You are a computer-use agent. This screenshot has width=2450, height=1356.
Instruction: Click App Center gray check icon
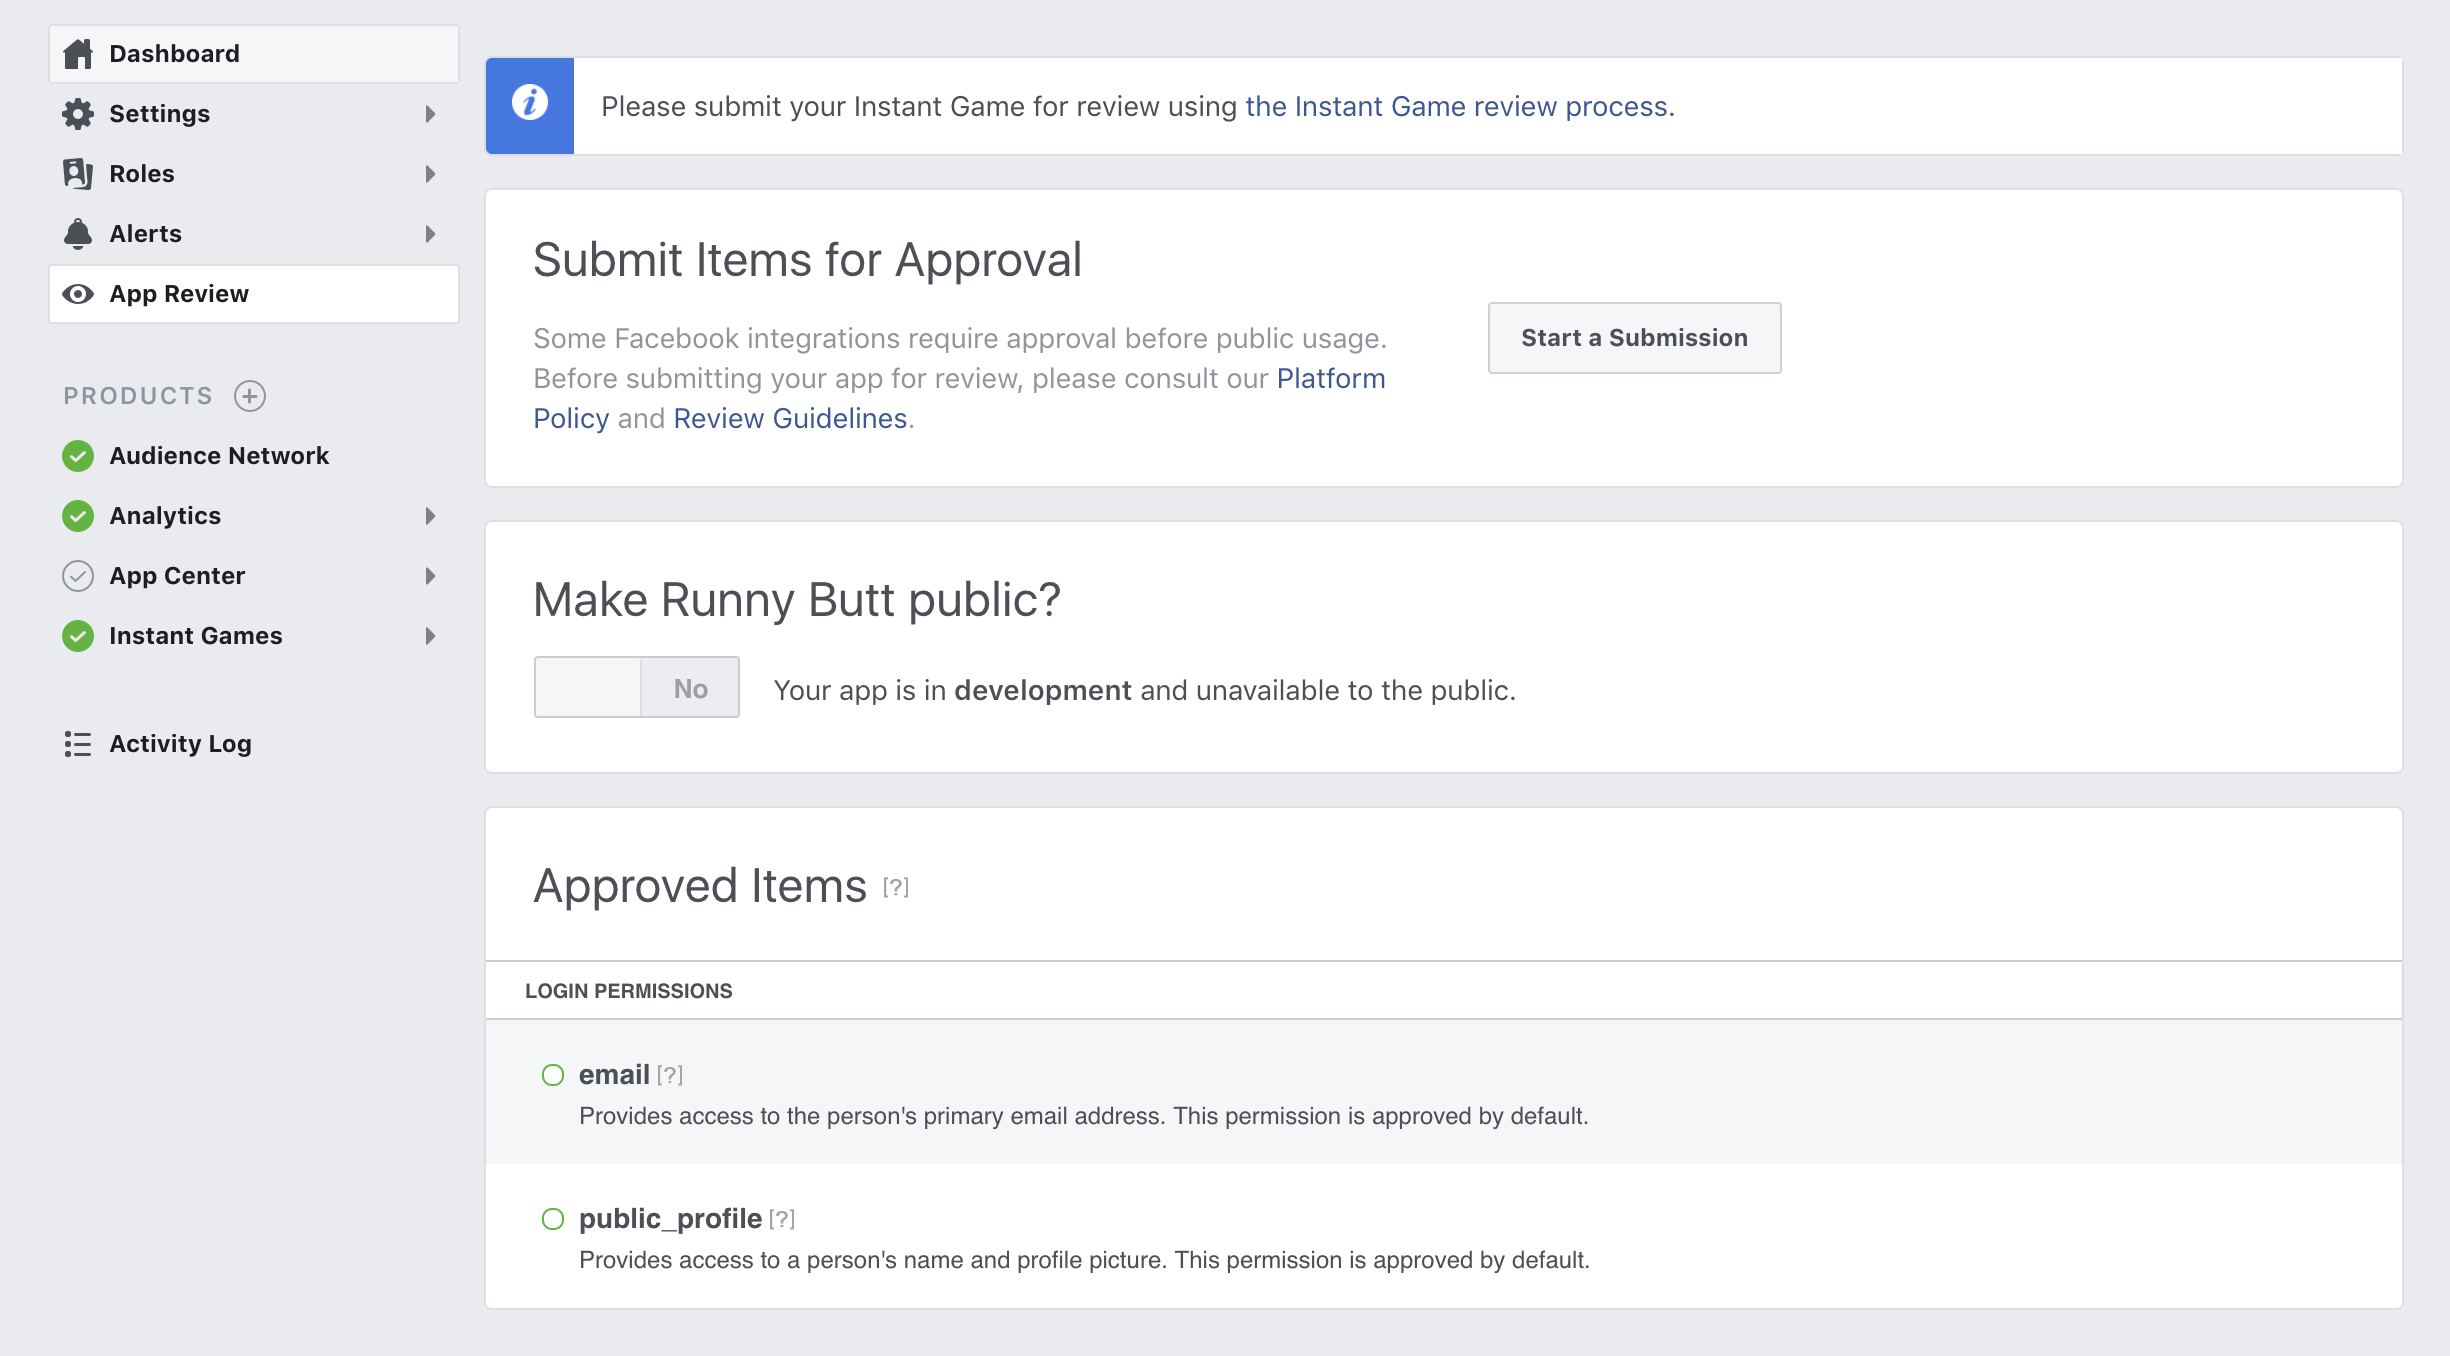coord(78,576)
